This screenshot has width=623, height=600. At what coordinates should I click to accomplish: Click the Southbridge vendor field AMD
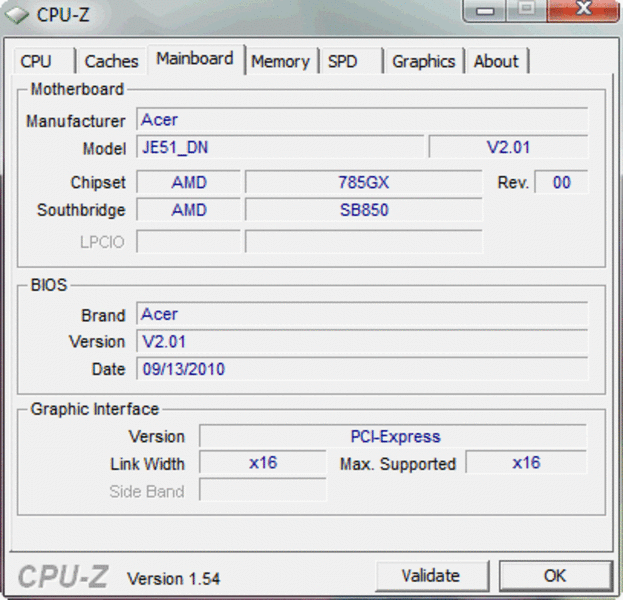click(x=189, y=210)
